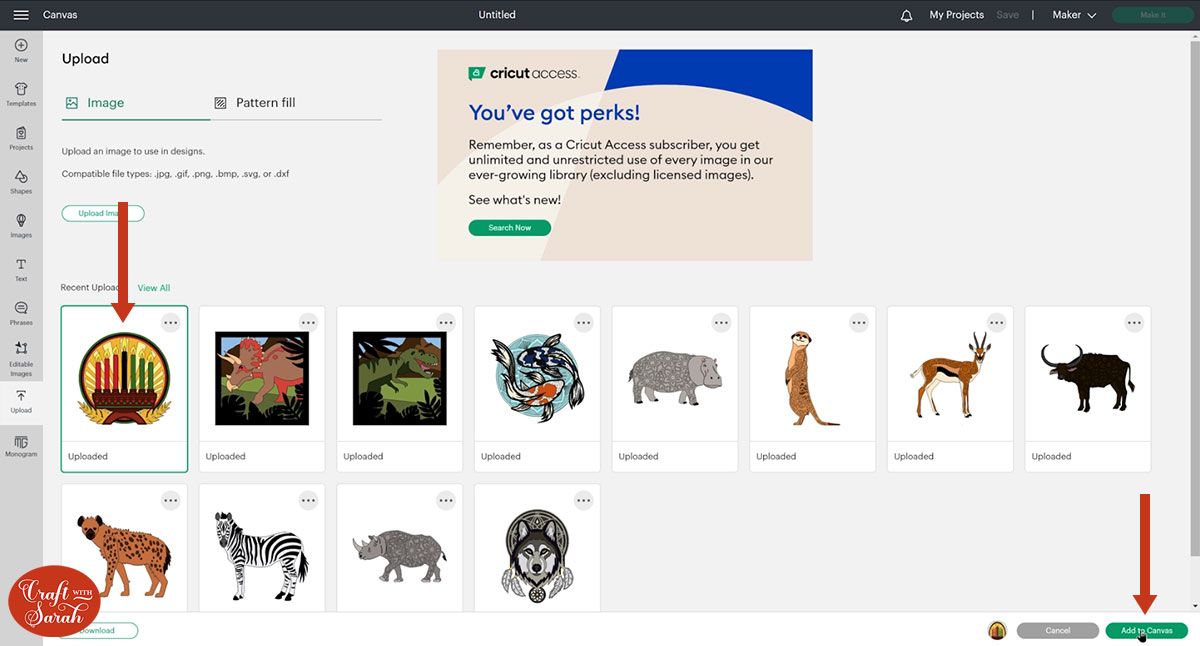The width and height of the screenshot is (1200, 646).
Task: Open My Projects in top bar
Action: pyautogui.click(x=956, y=15)
